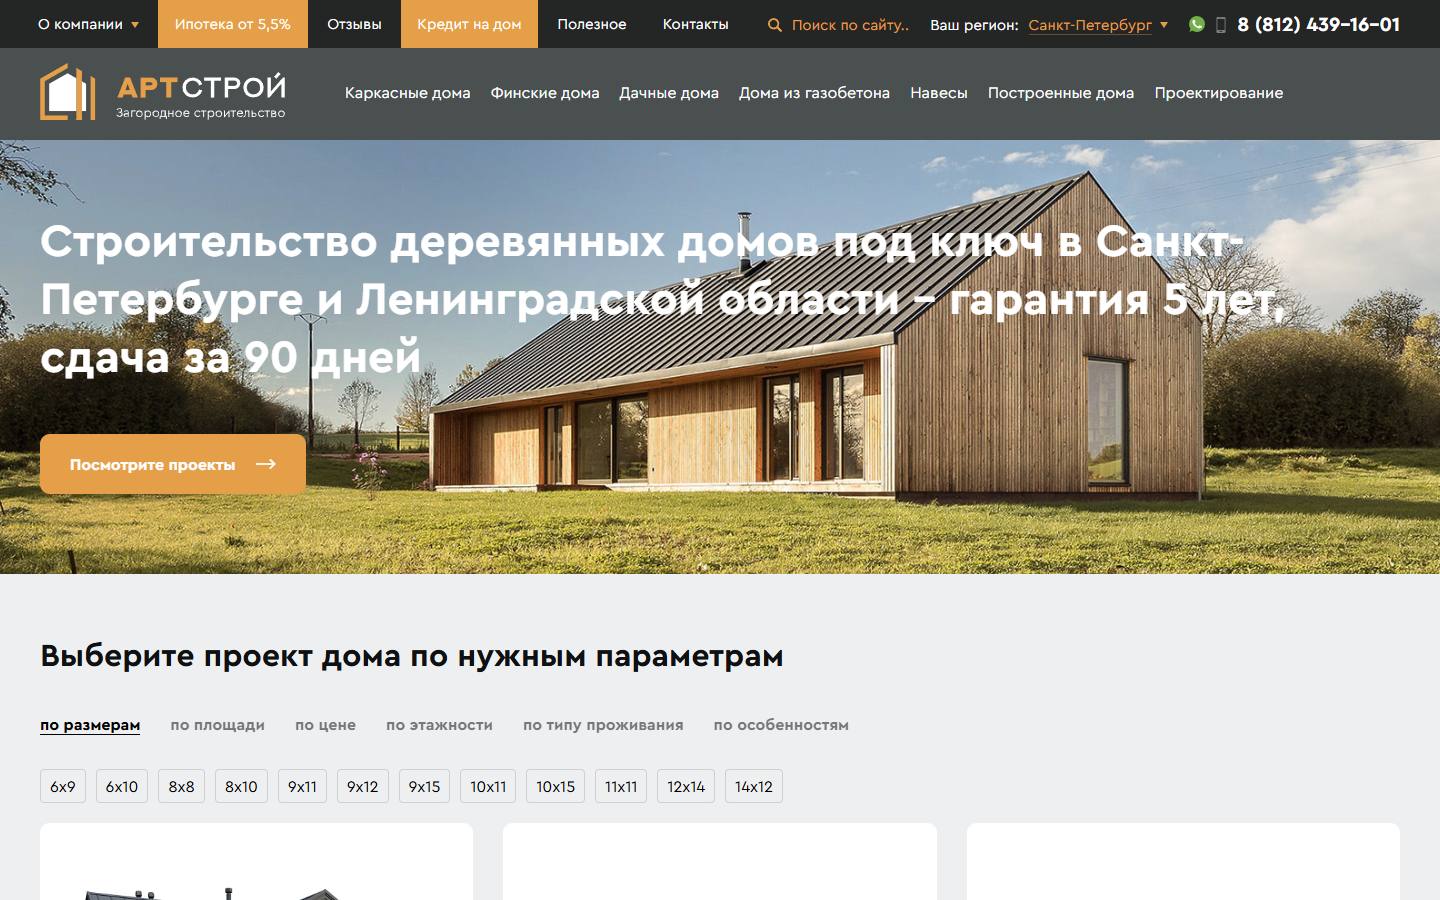Switch to 'по особенностям' filter tab
Image resolution: width=1440 pixels, height=900 pixels.
click(x=781, y=725)
